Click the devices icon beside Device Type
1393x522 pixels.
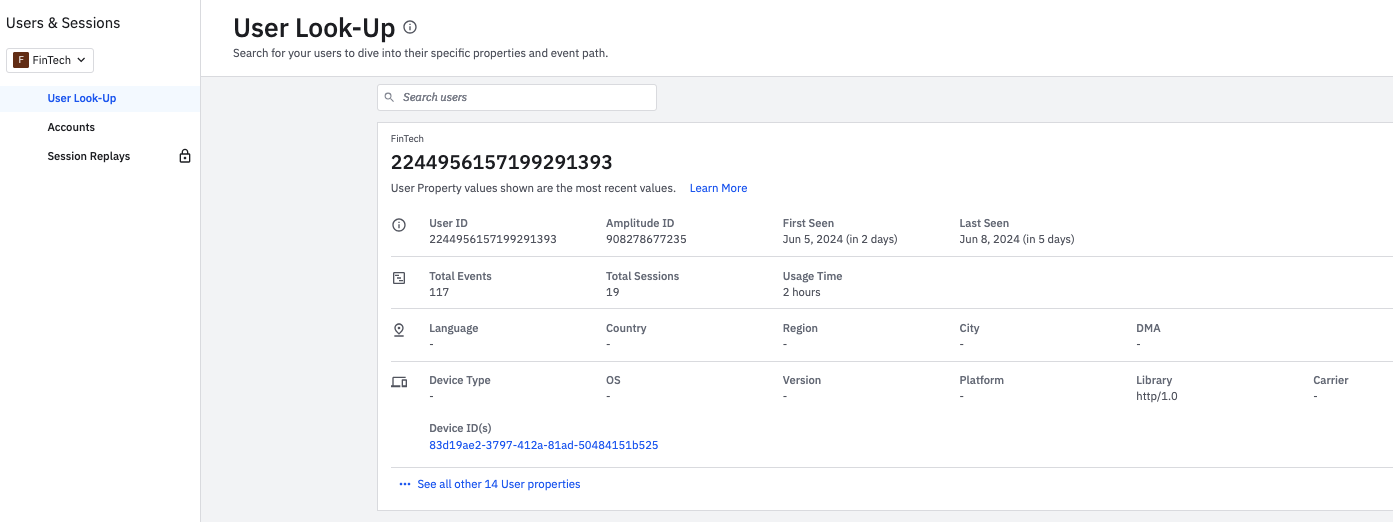pyautogui.click(x=399, y=382)
